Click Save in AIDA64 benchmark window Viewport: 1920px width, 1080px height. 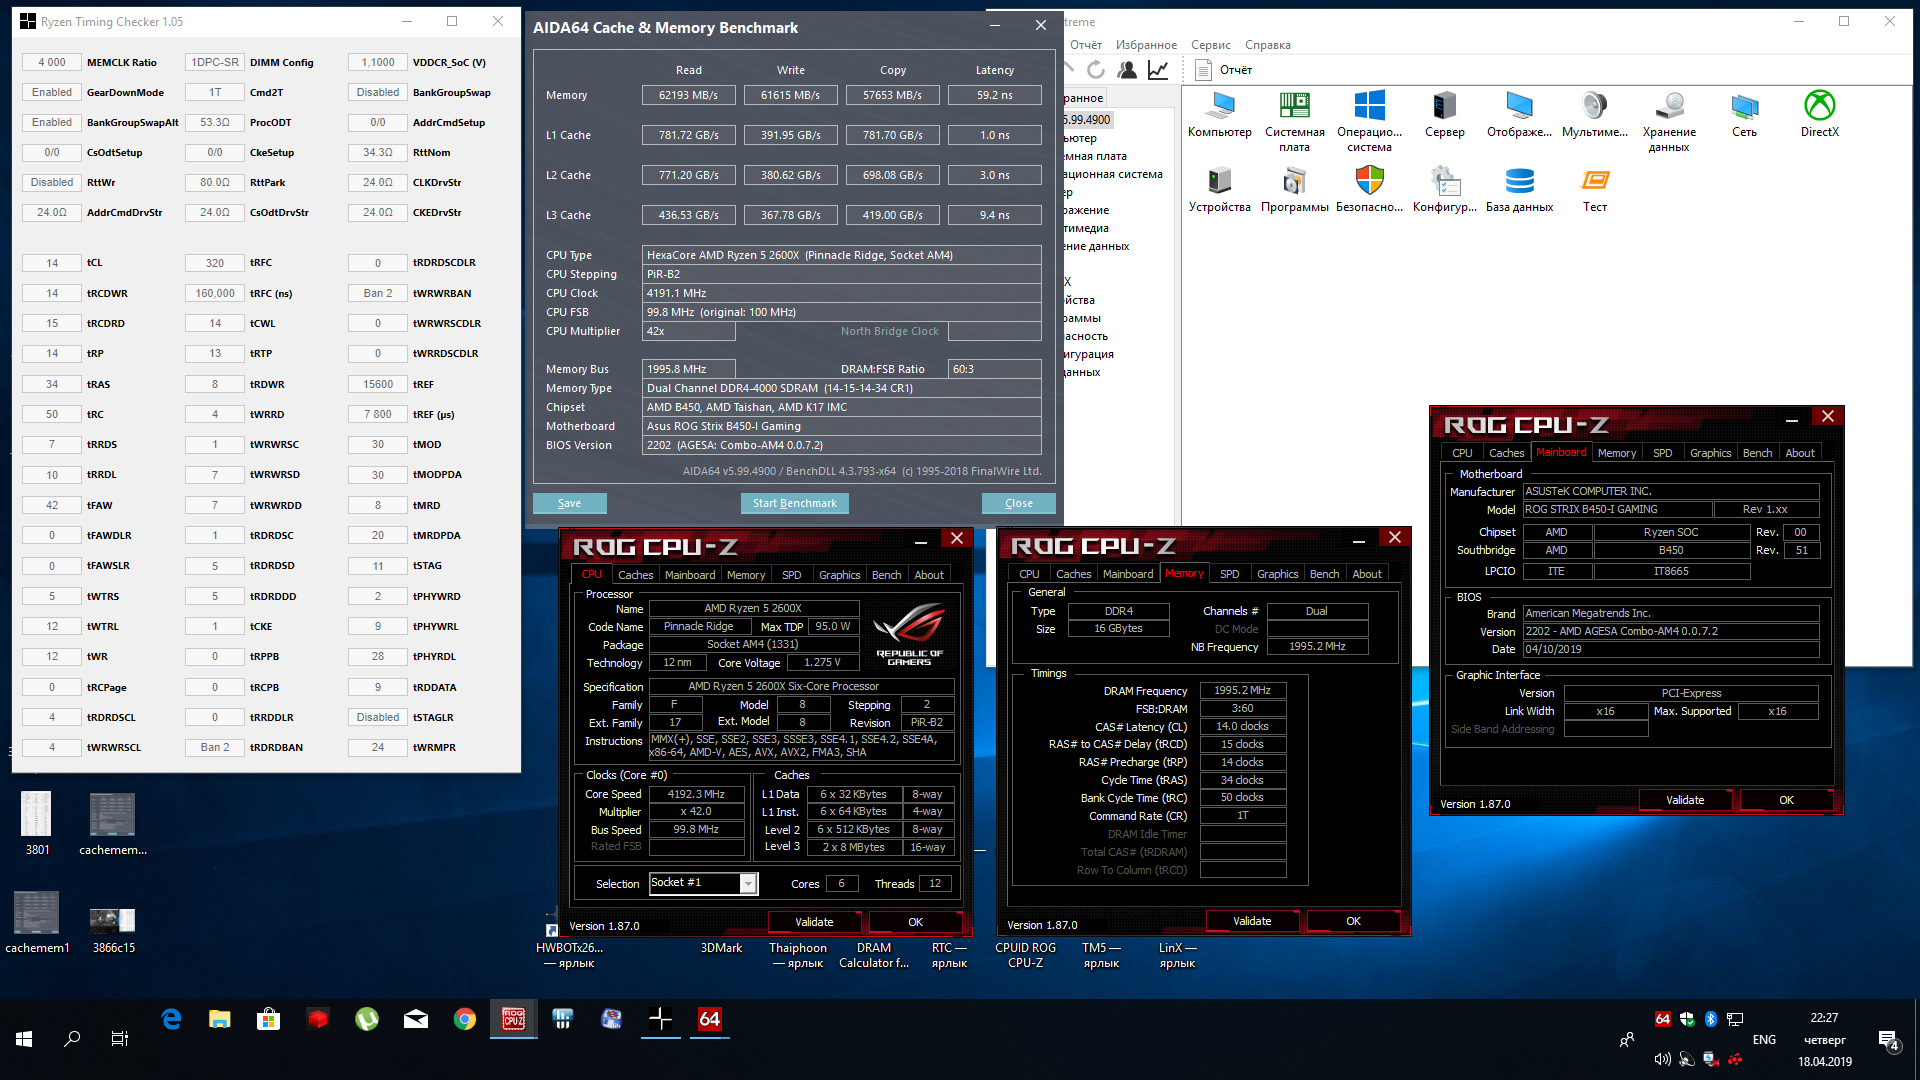pos(569,503)
